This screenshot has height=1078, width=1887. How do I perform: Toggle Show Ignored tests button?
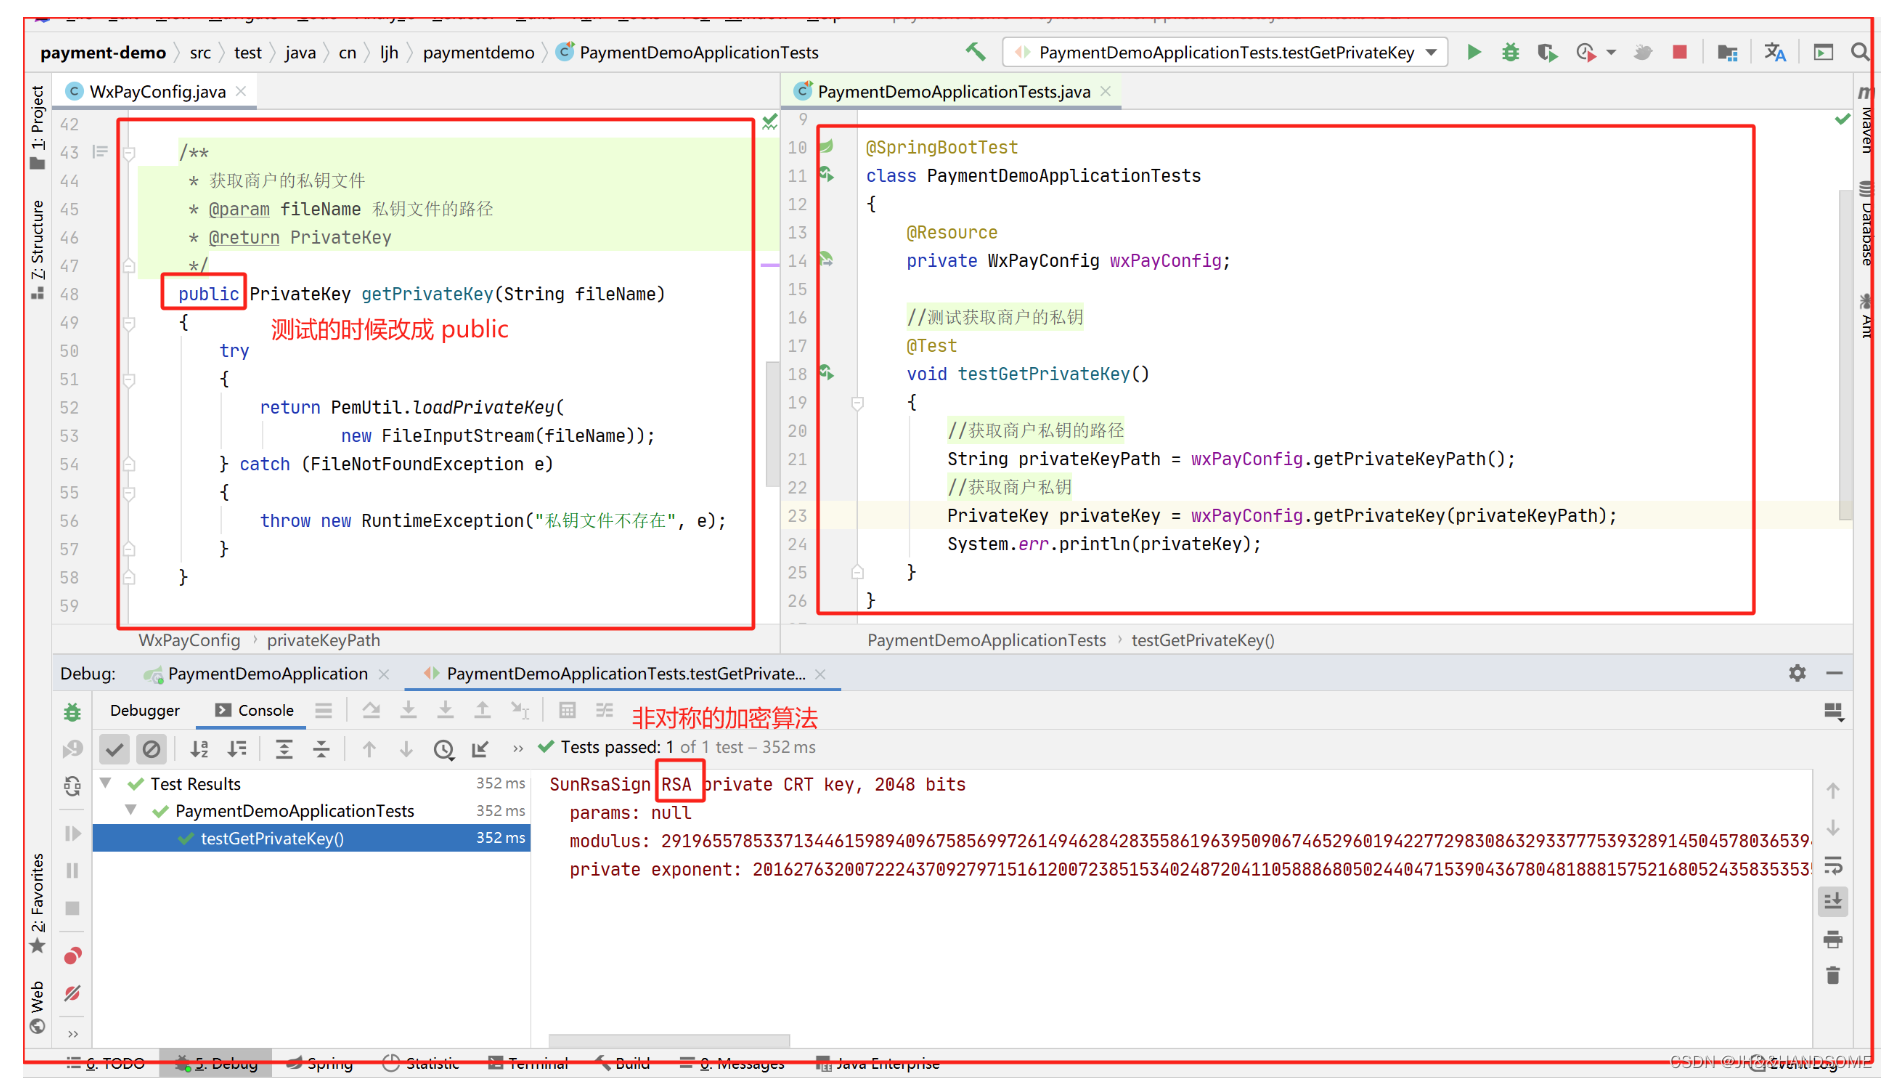point(151,748)
